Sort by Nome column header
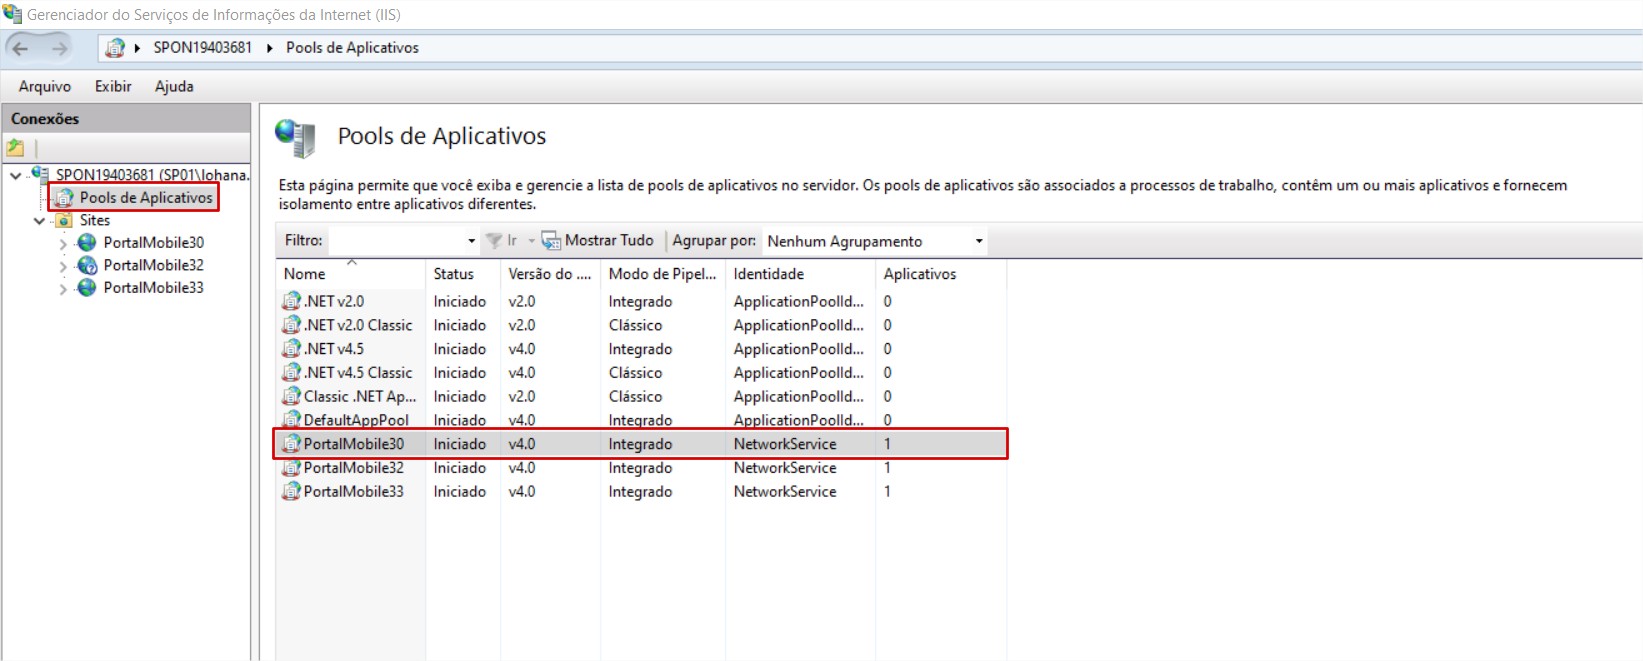This screenshot has width=1643, height=661. tap(351, 273)
